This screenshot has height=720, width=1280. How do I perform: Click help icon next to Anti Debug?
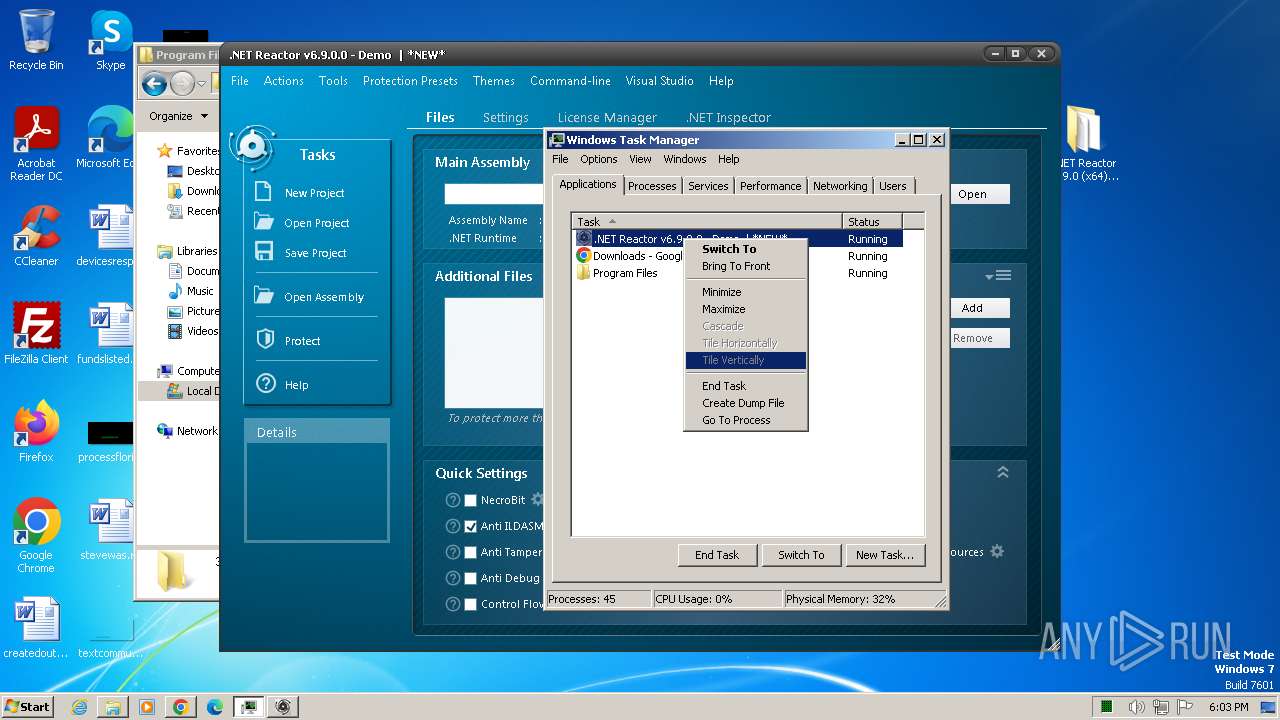pos(453,578)
